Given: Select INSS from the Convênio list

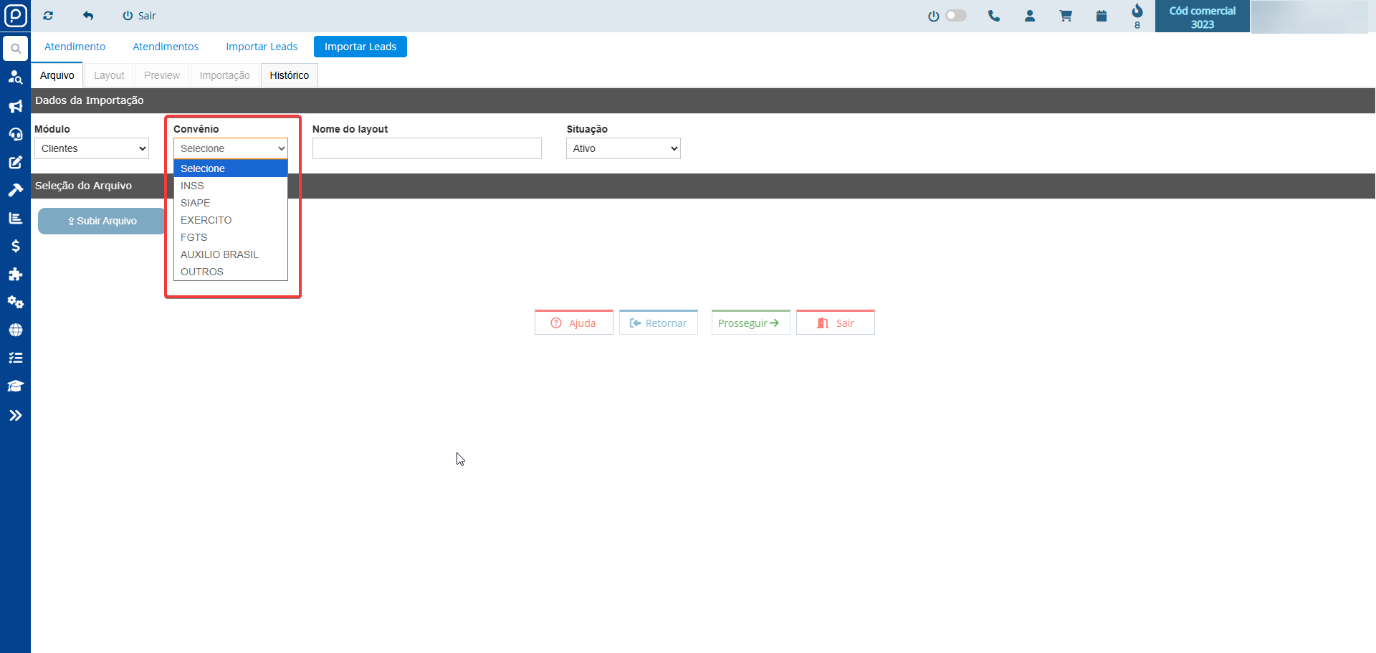Looking at the screenshot, I should pos(192,186).
